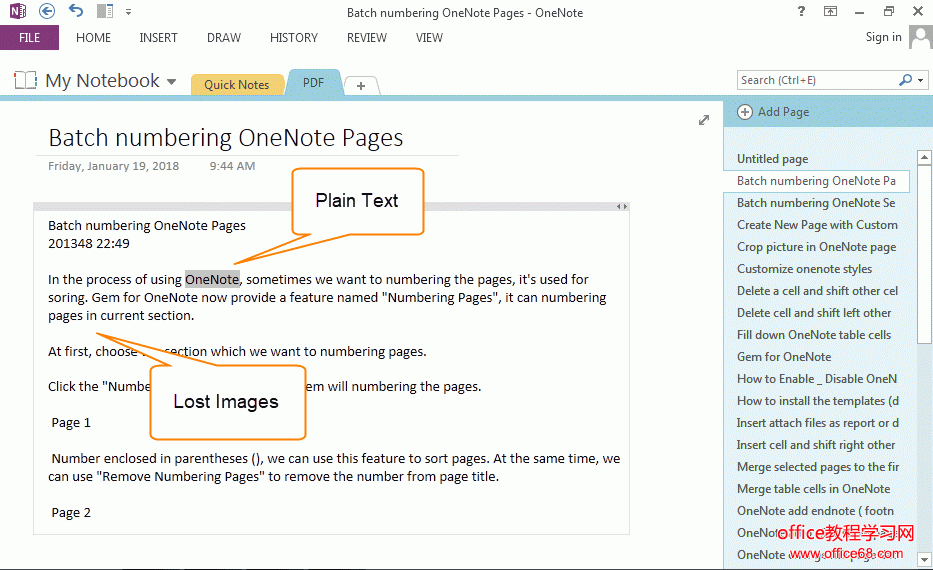
Task: Click the Back navigation arrow icon
Action: tap(47, 12)
